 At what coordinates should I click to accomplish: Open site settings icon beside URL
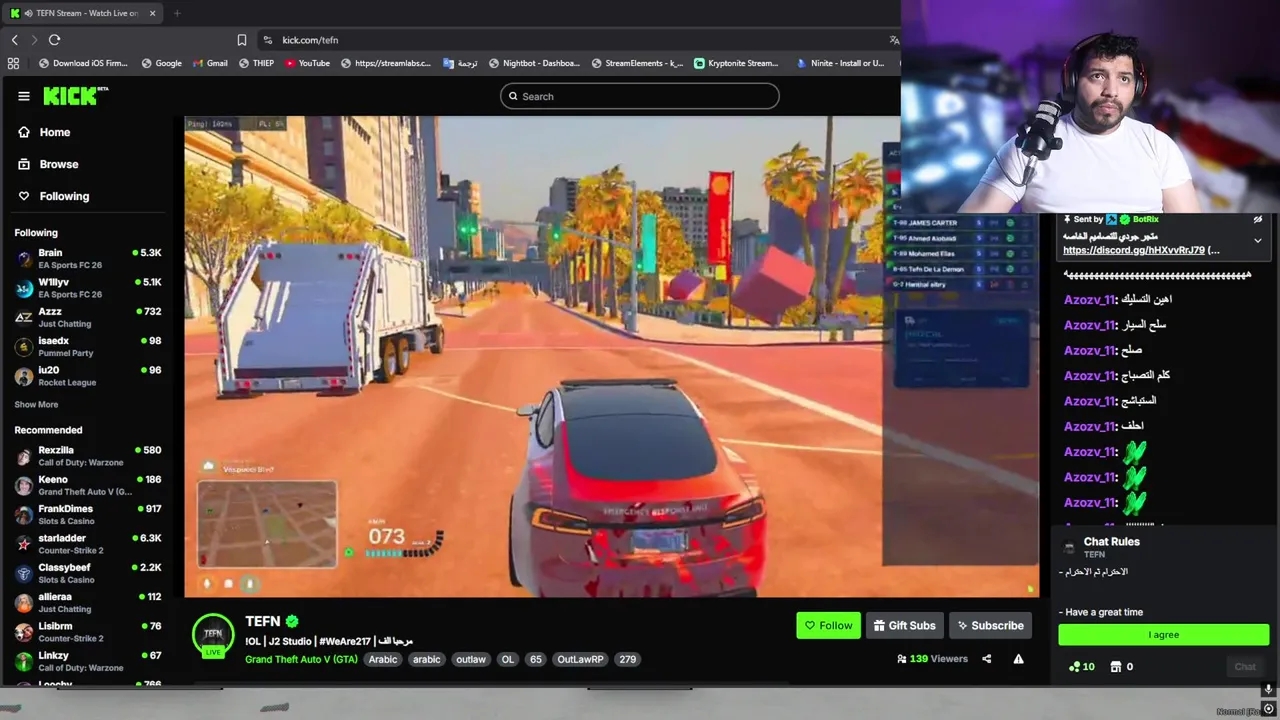point(267,40)
